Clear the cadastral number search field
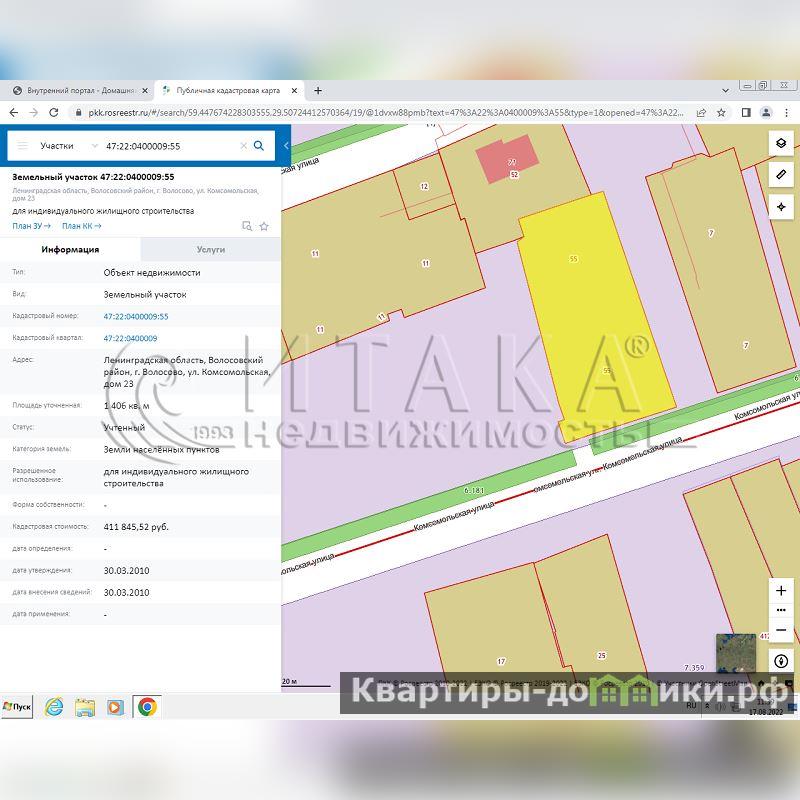Screen dimensions: 800x800 click(243, 146)
